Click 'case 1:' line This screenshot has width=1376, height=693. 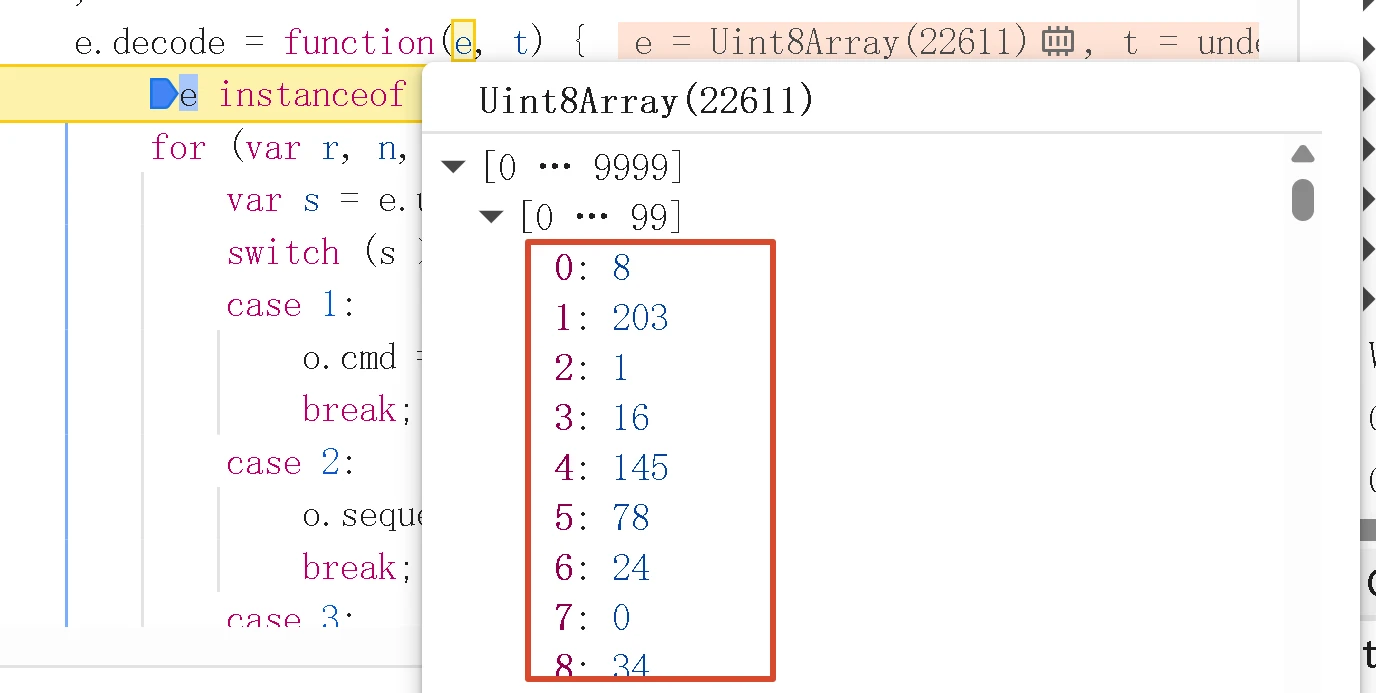[x=291, y=305]
